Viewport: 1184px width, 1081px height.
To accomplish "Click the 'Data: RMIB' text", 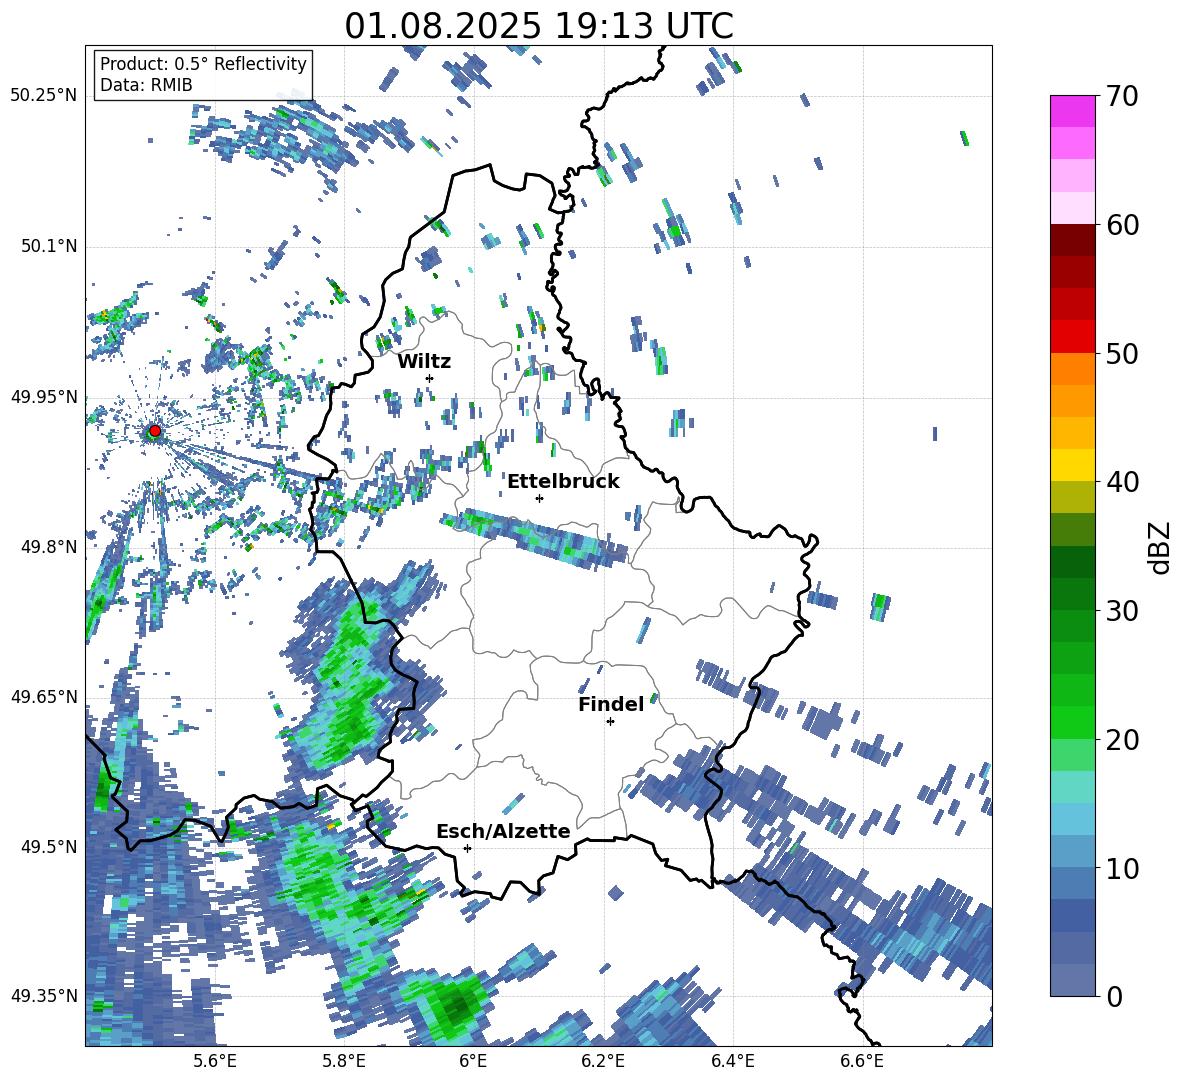I will coord(146,85).
